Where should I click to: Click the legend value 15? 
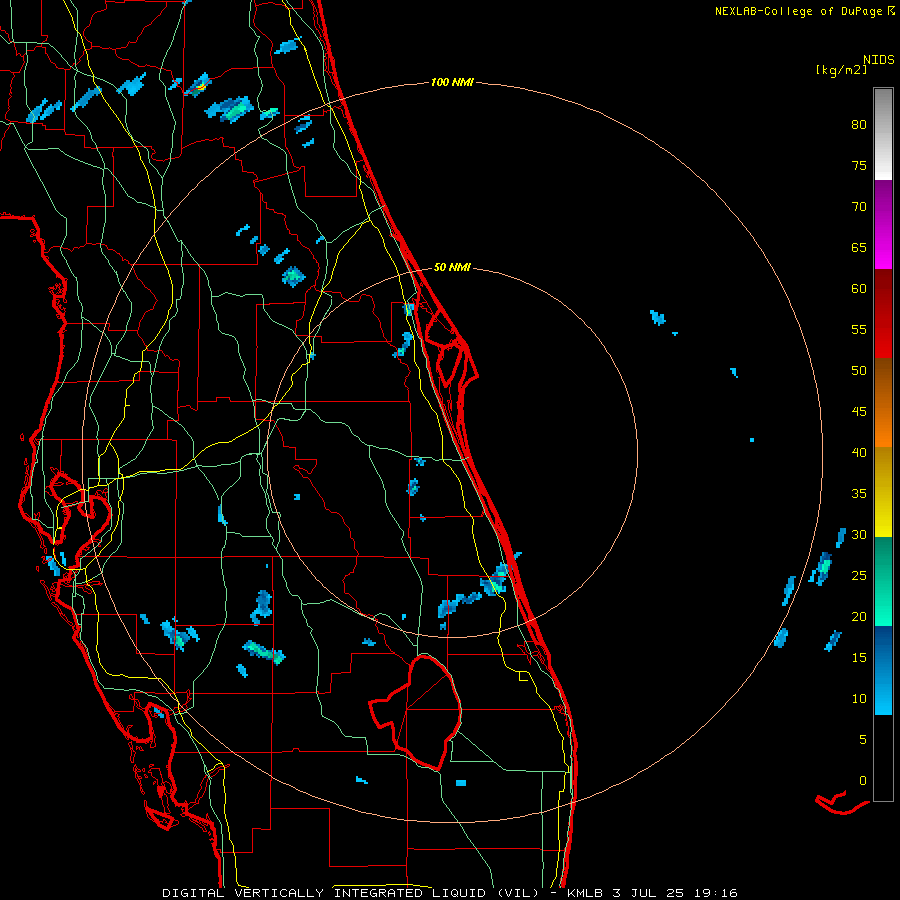(859, 658)
